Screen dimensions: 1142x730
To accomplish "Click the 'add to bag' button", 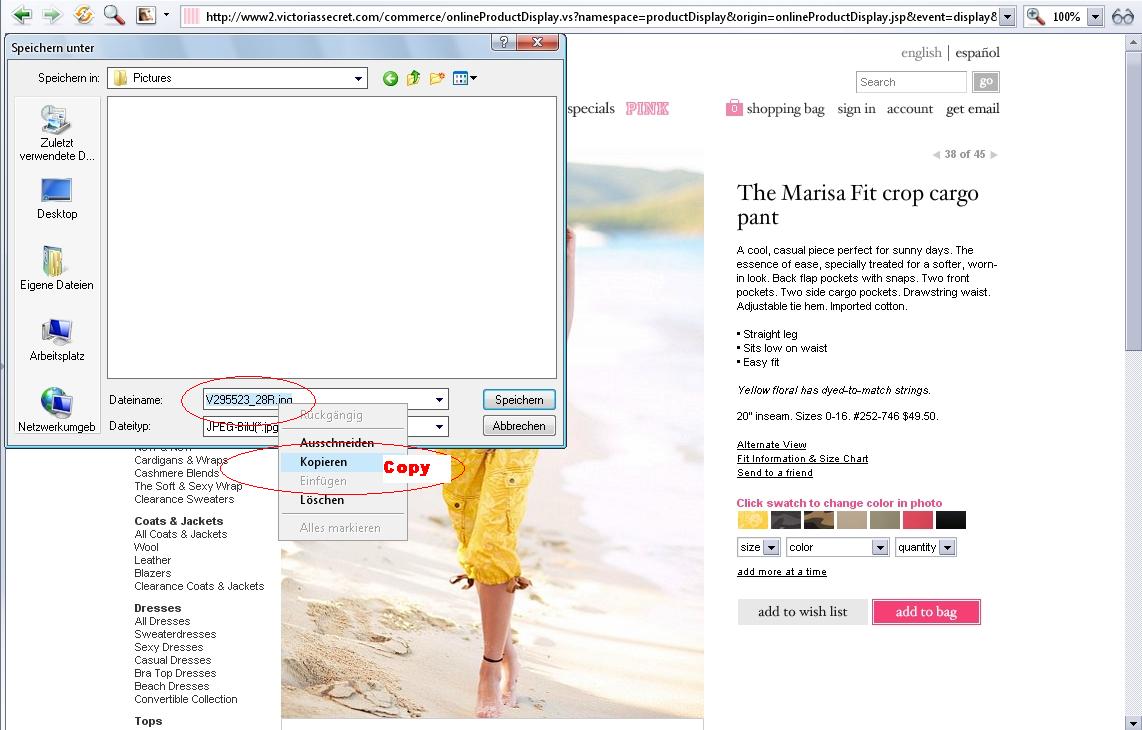I will coord(926,612).
